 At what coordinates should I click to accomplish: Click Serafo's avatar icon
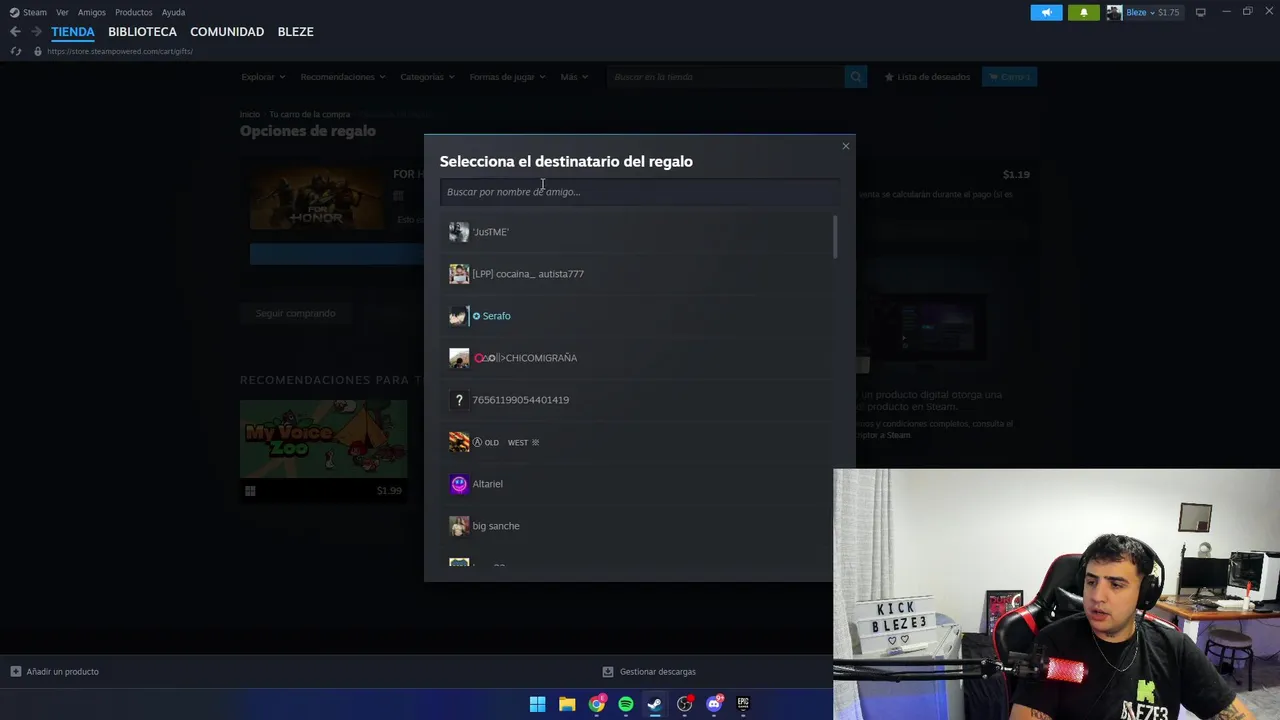coord(458,316)
